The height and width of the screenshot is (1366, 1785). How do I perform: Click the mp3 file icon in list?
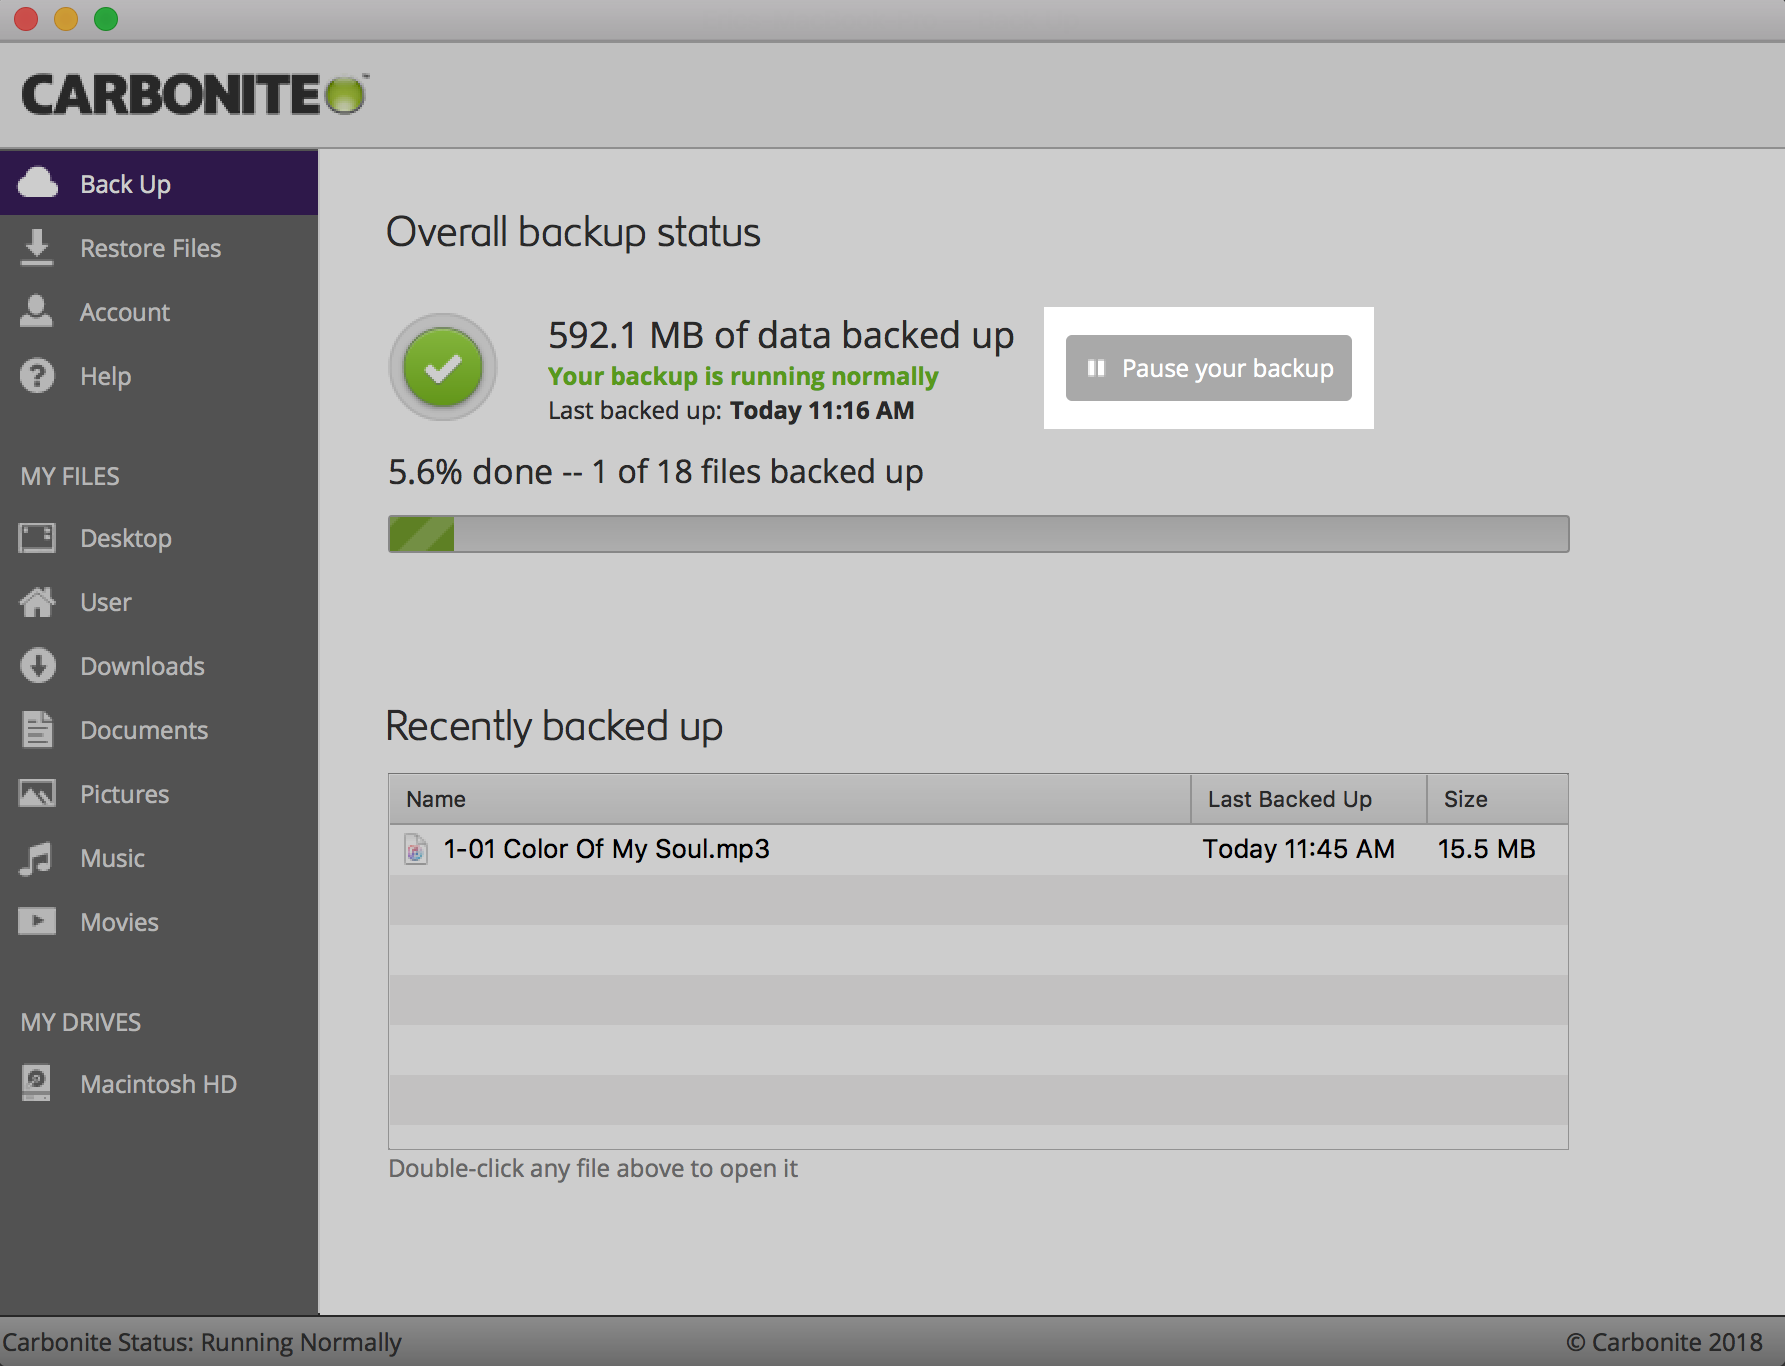416,850
